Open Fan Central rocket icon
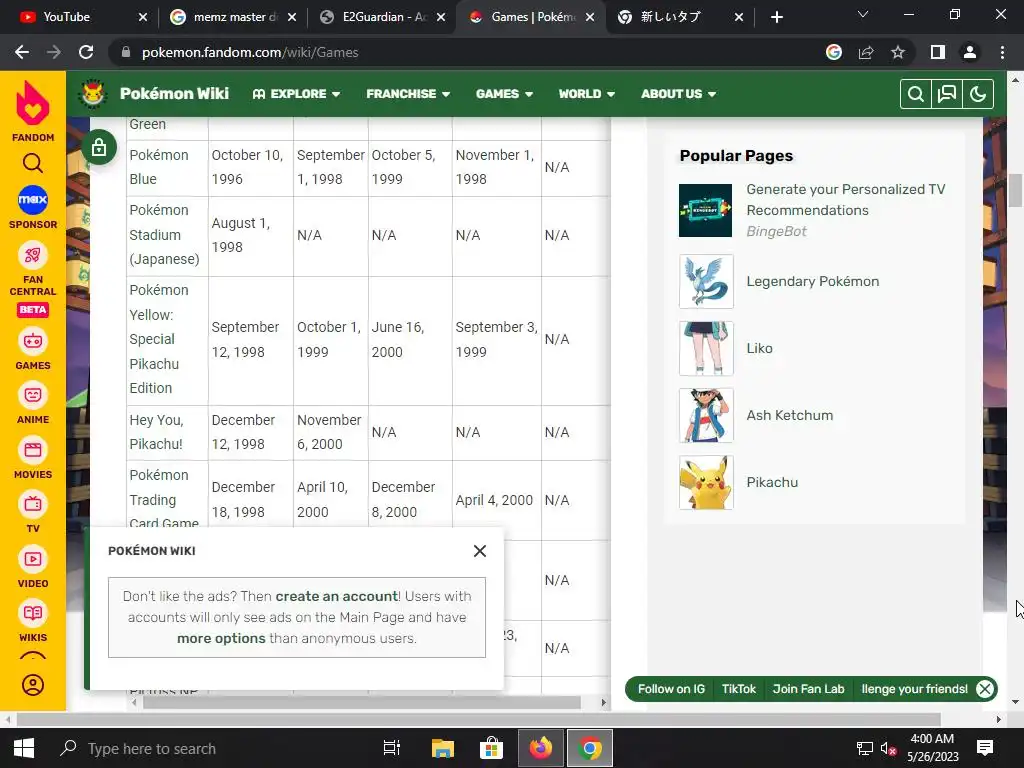 pos(33,255)
